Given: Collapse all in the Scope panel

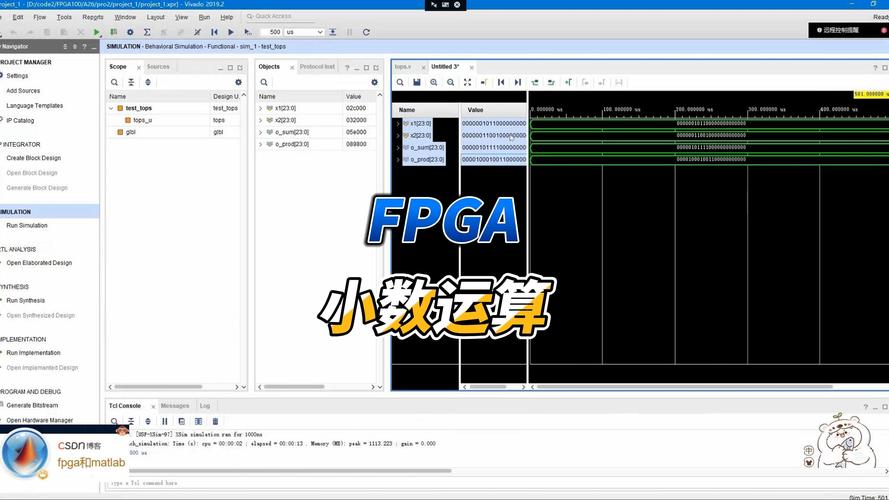Looking at the screenshot, I should 131,82.
